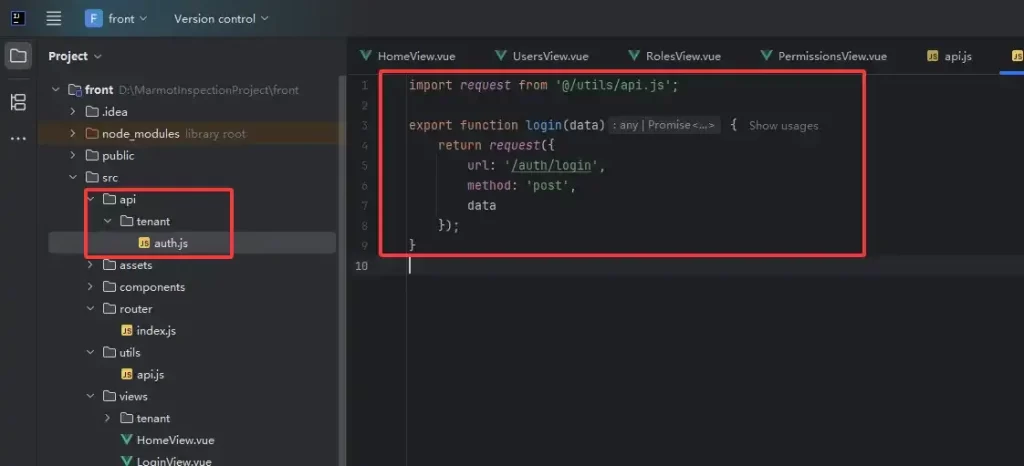Click the Show usages inlay link
Screen dimensions: 1024x466
click(x=783, y=126)
